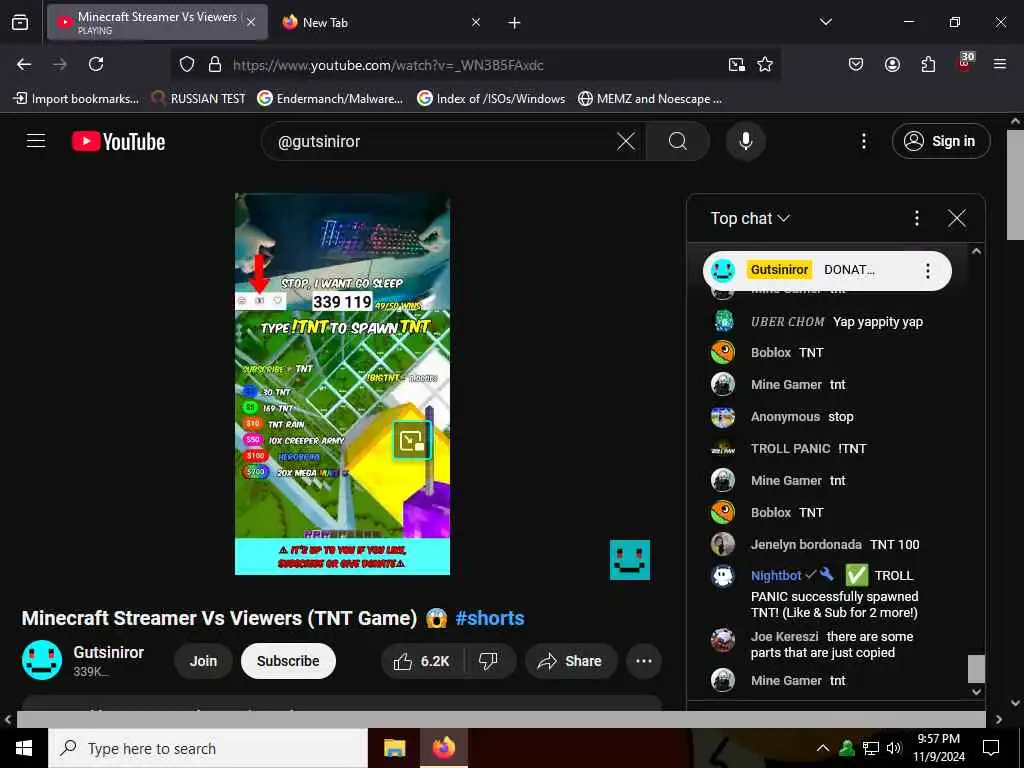Open Firefox account icon

[892, 64]
